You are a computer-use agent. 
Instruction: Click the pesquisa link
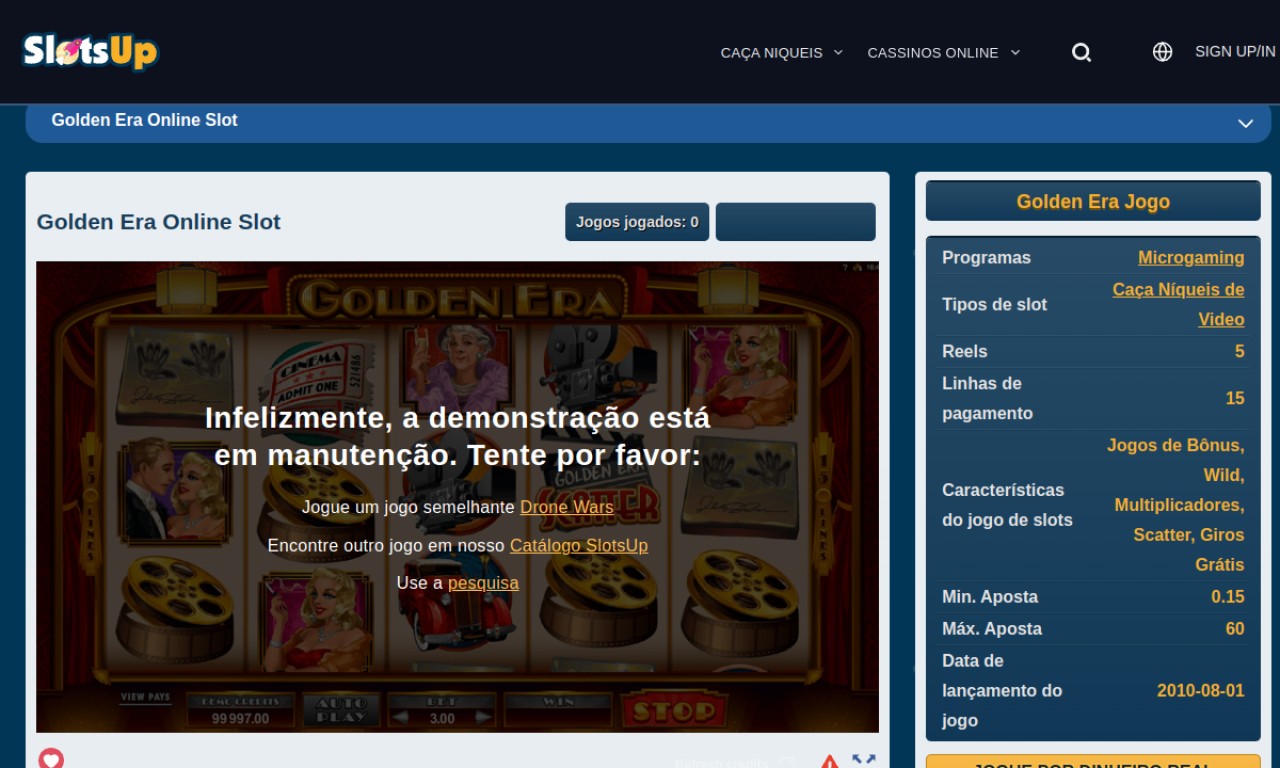pyautogui.click(x=483, y=583)
